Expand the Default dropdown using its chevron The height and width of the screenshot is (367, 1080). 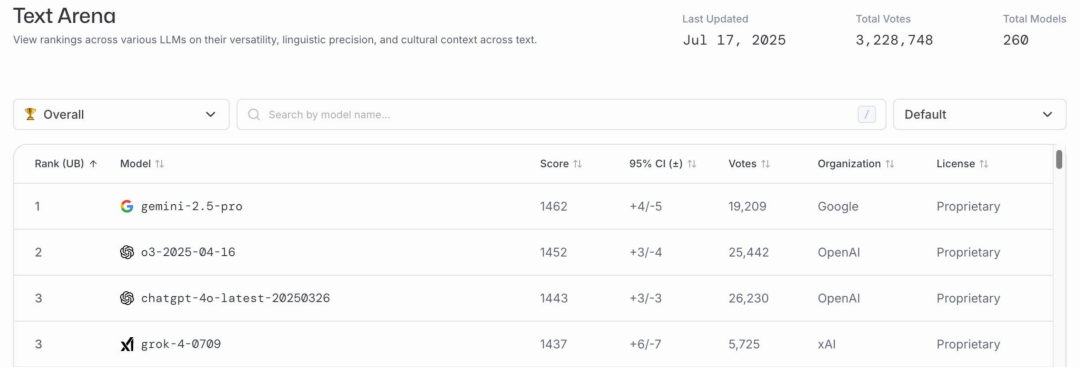point(1048,114)
